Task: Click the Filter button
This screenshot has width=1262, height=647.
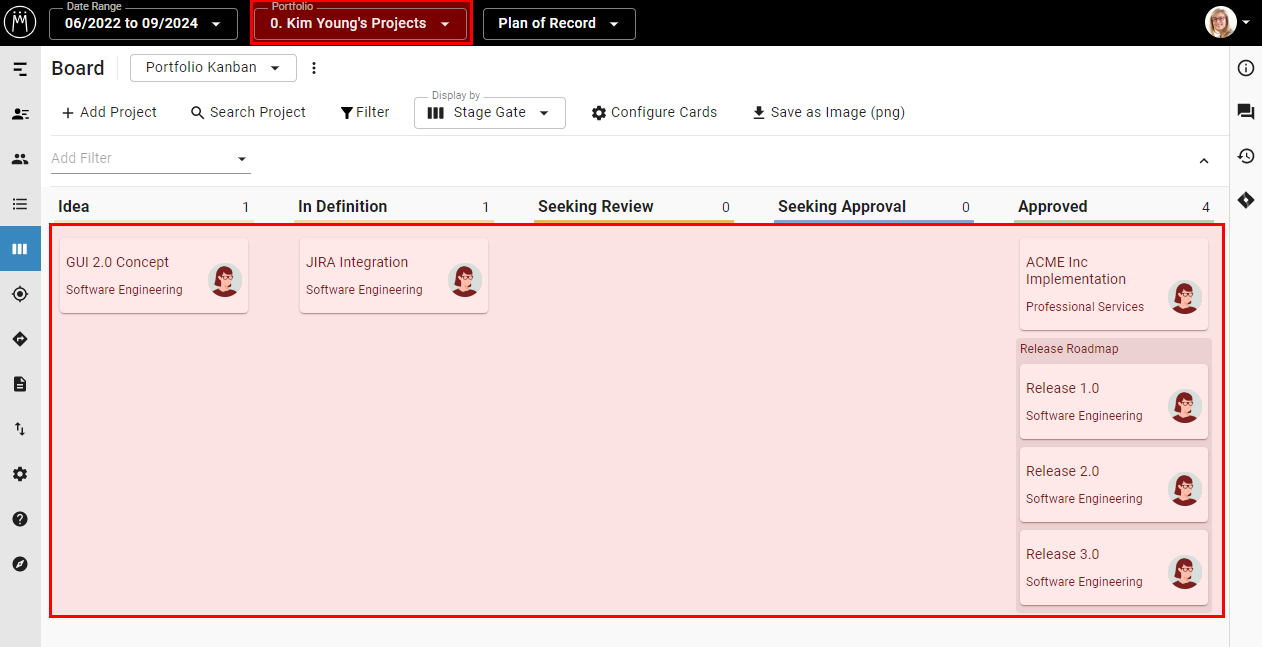Action: (x=365, y=112)
